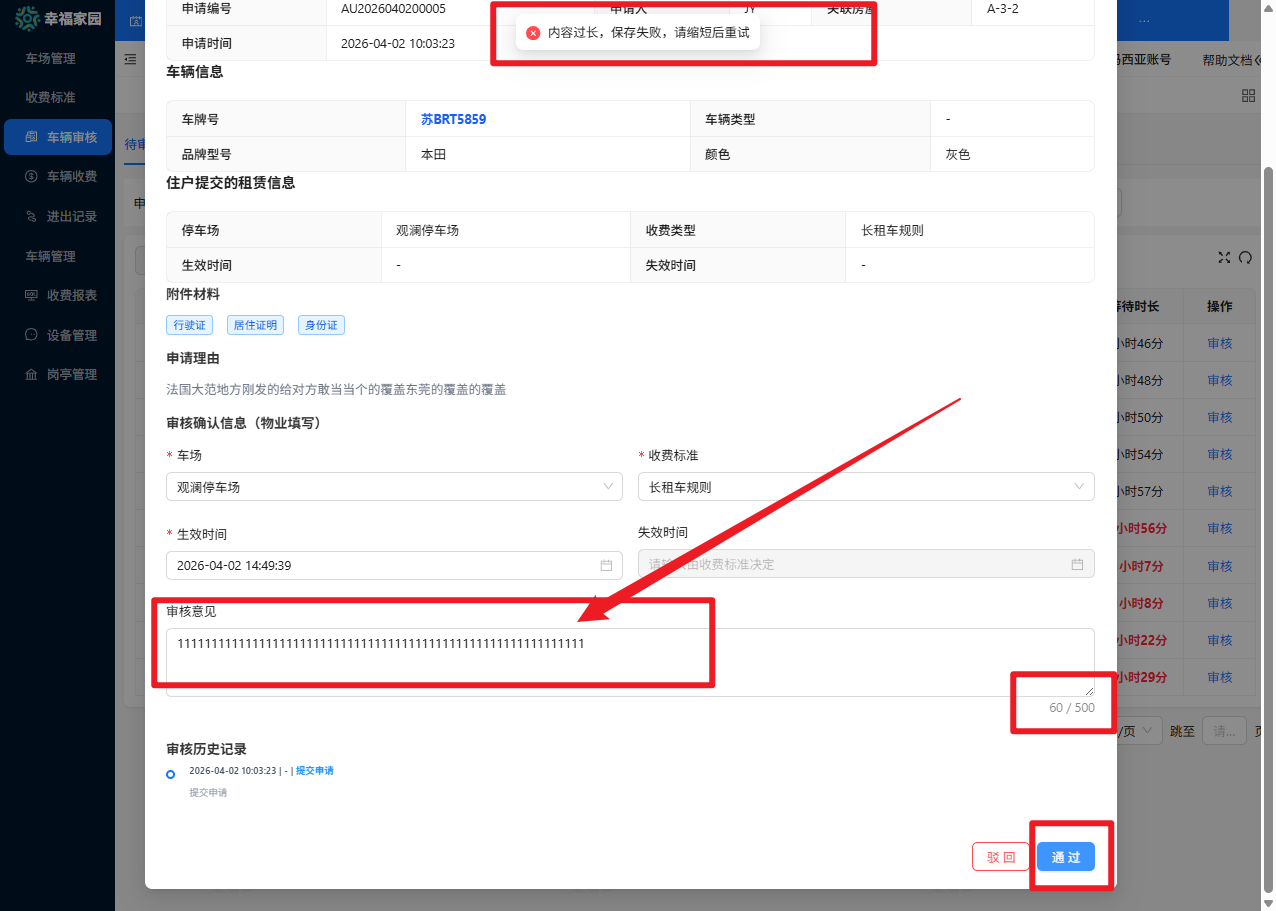Click the 进出记录 sidebar icon
Screen dimensions: 1276x911
32,216
